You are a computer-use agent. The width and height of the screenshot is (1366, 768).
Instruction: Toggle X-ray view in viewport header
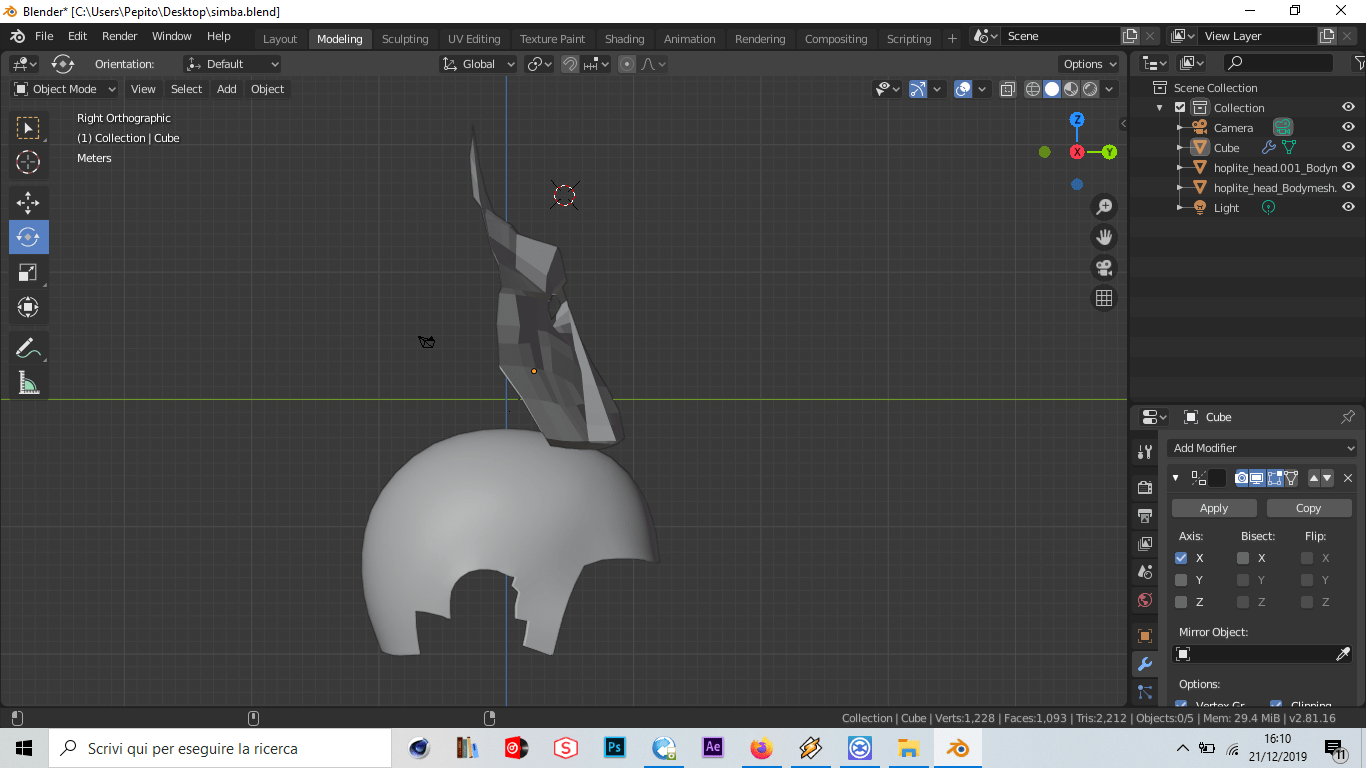[x=1007, y=89]
